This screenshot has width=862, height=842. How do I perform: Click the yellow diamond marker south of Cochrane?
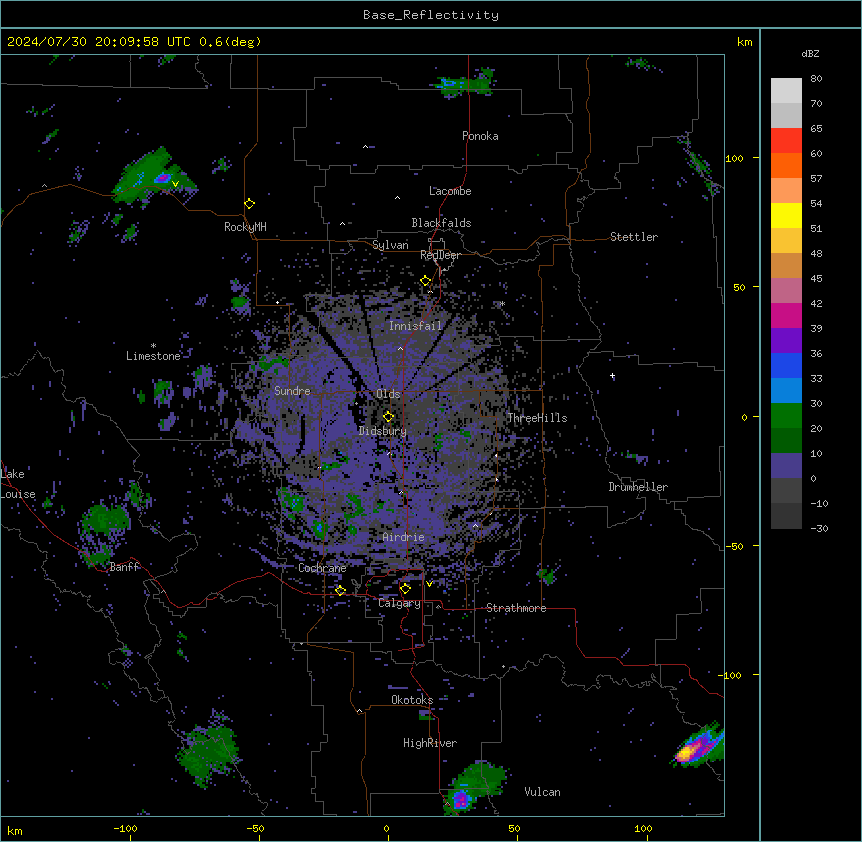(340, 590)
